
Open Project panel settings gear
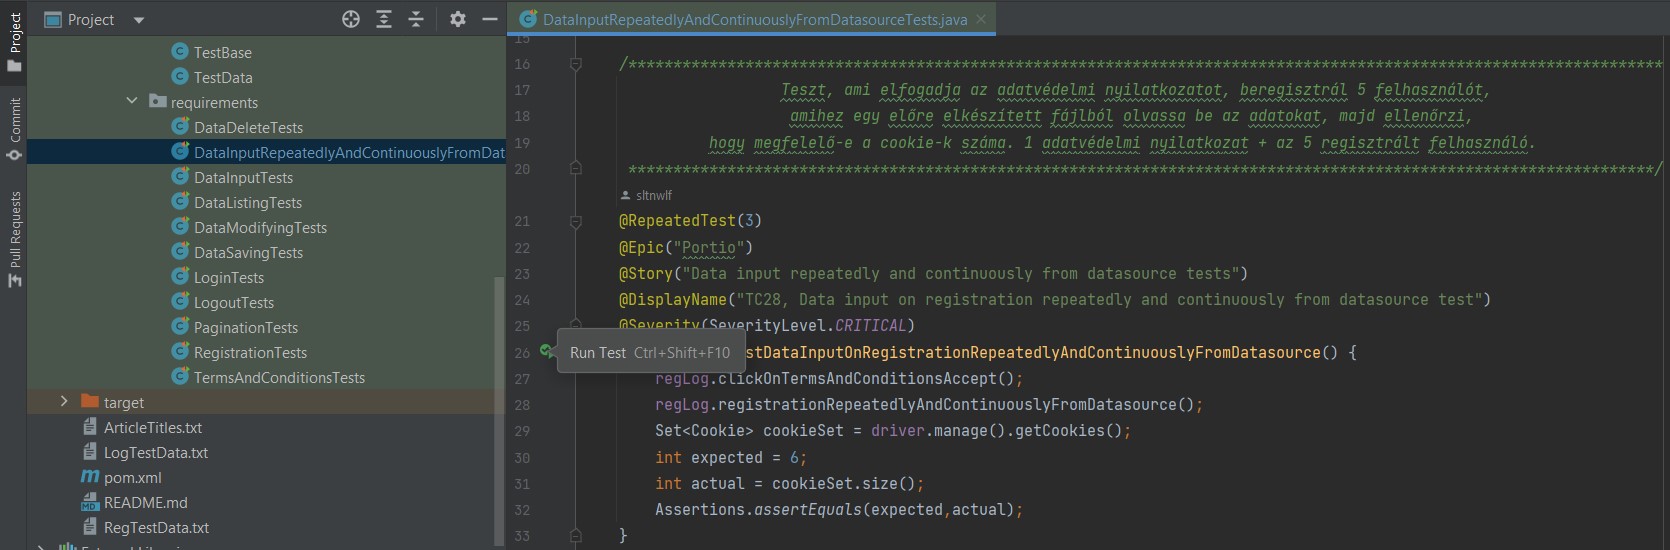(458, 19)
